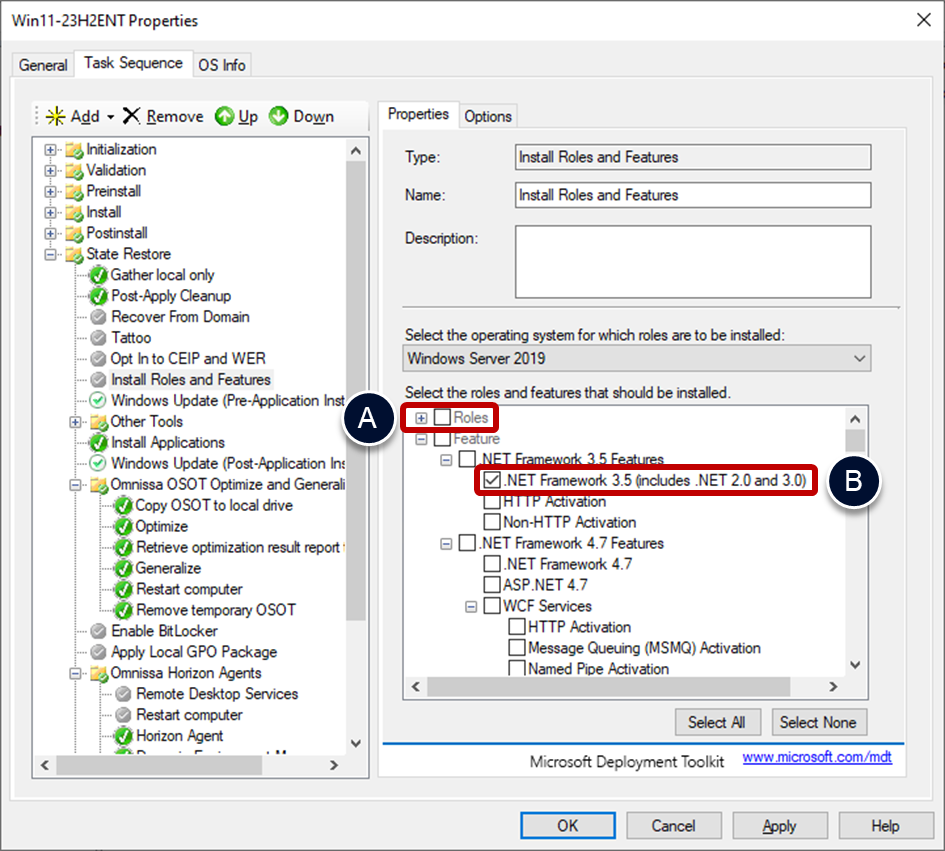The image size is (945, 851).
Task: Expand the Preinstall folder in task sequence
Action: click(51, 191)
